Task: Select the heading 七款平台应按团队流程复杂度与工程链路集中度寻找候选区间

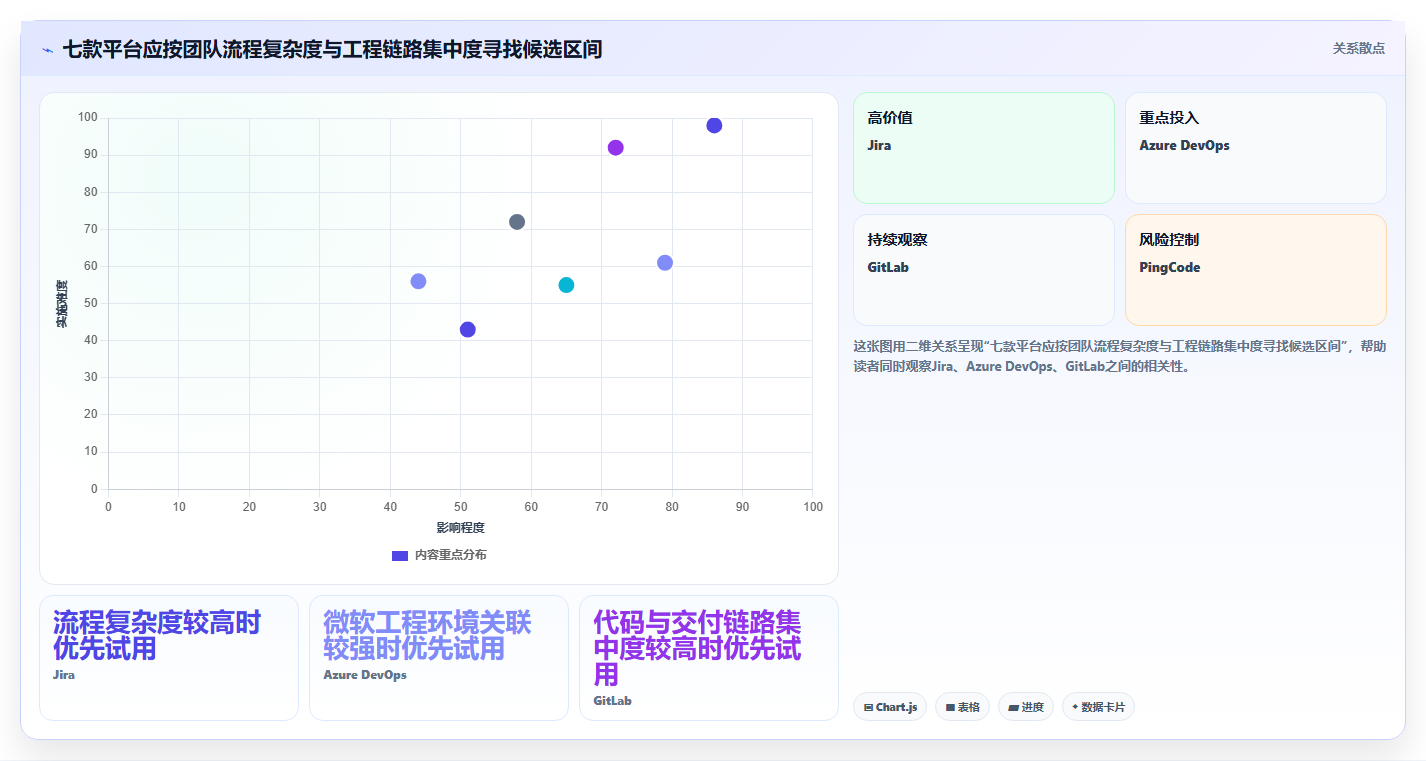Action: [332, 49]
